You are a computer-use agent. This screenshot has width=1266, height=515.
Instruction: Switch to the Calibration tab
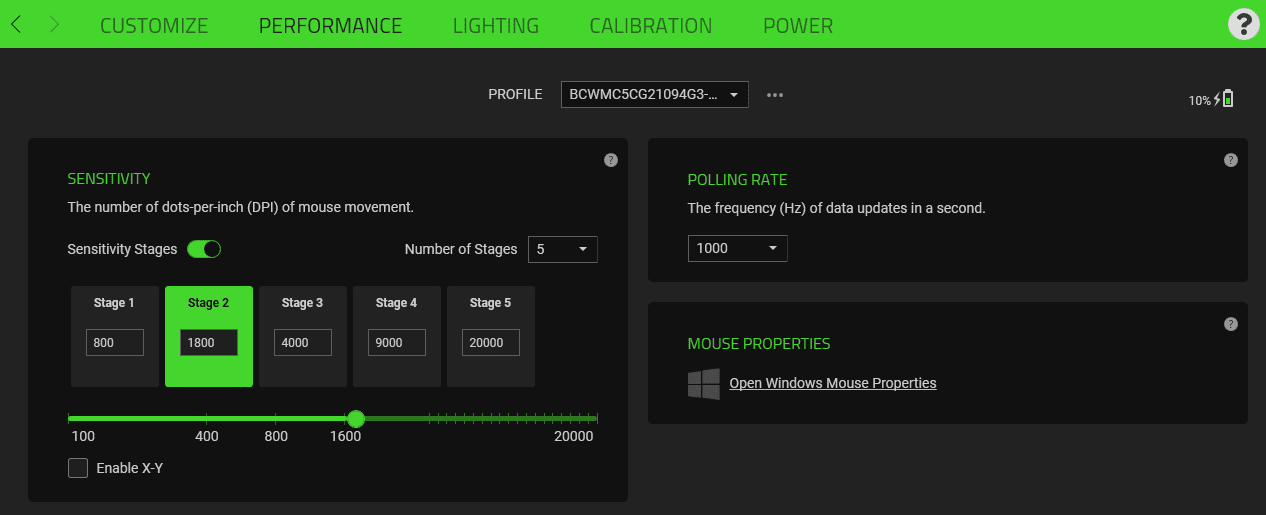point(650,26)
